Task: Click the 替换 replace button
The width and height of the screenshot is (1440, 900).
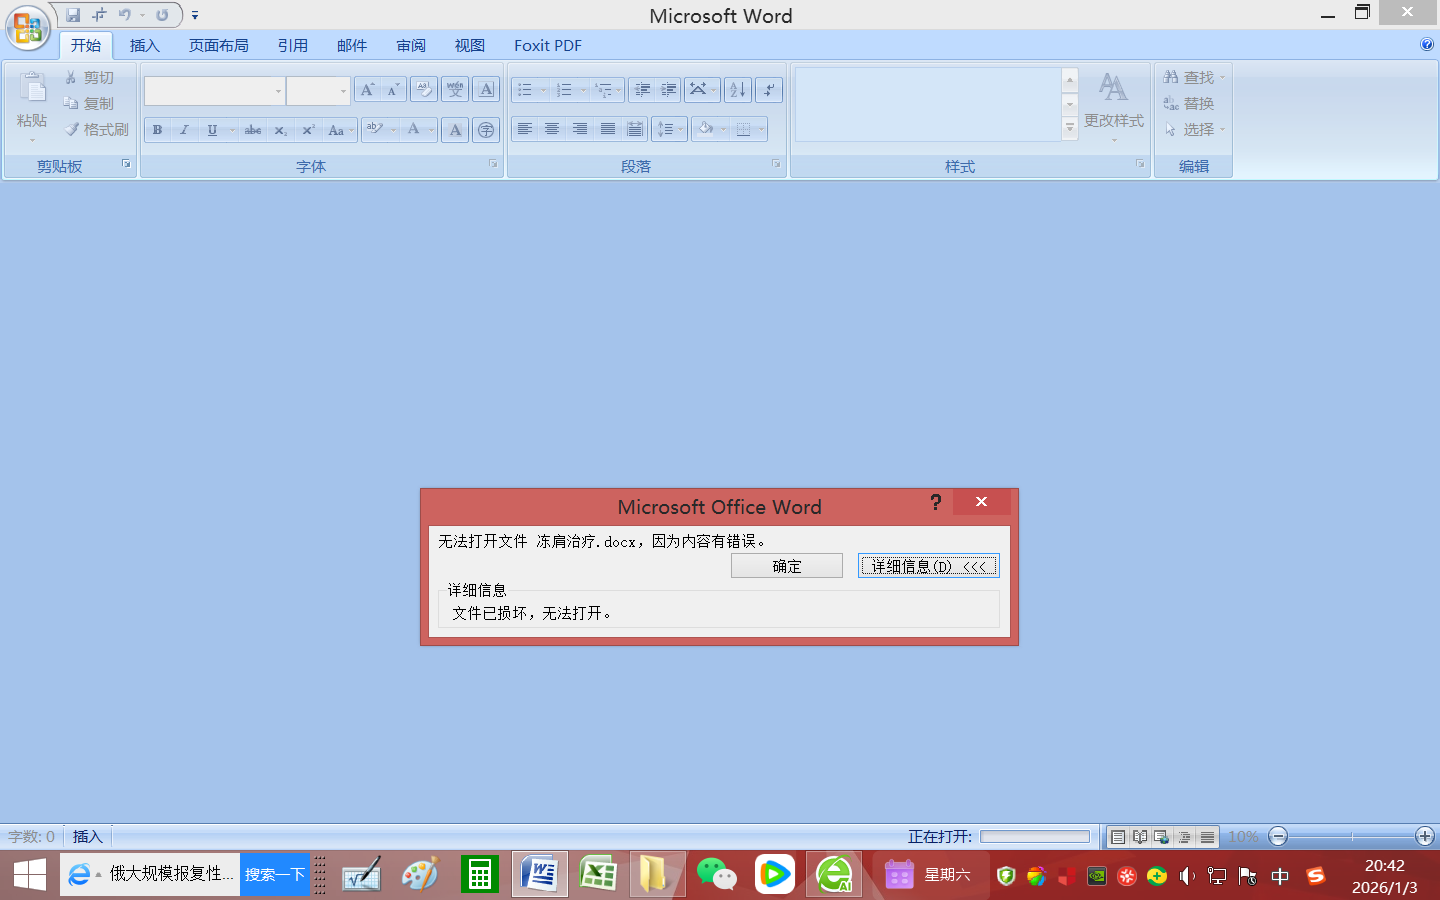Action: tap(1189, 103)
